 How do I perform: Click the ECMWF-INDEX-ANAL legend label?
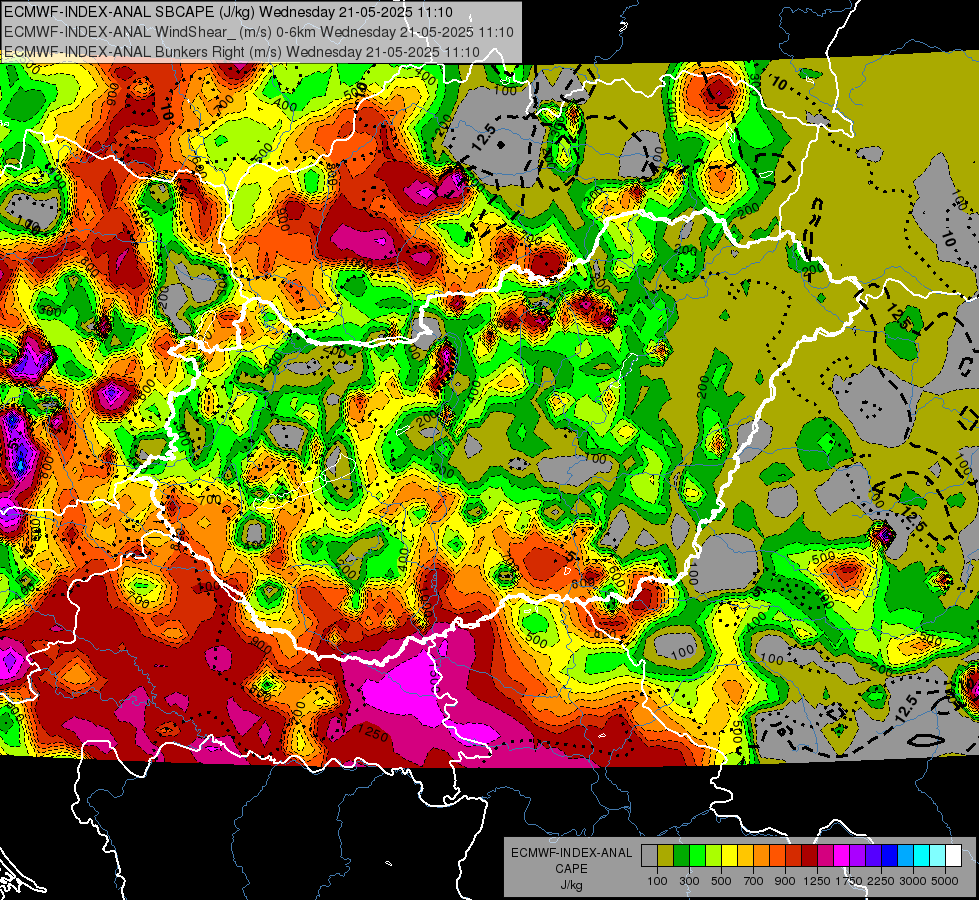tap(571, 853)
